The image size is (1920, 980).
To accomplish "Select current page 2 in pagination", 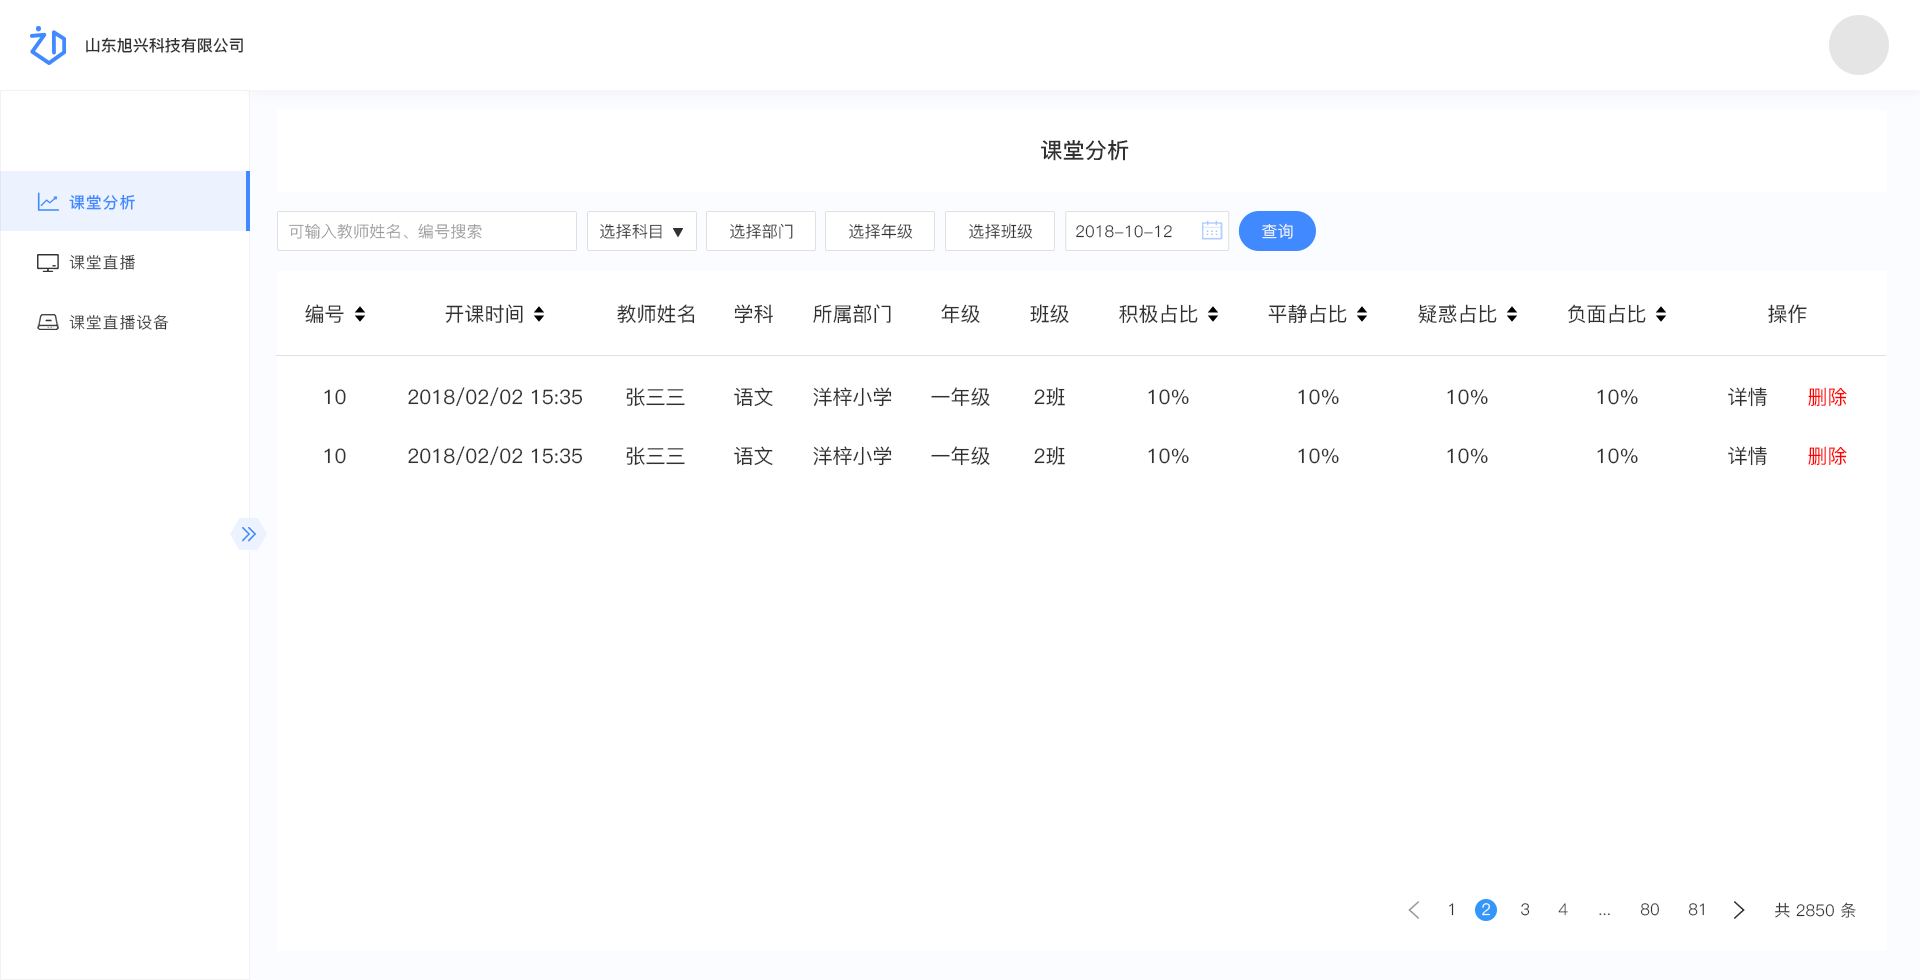I will click(x=1486, y=910).
